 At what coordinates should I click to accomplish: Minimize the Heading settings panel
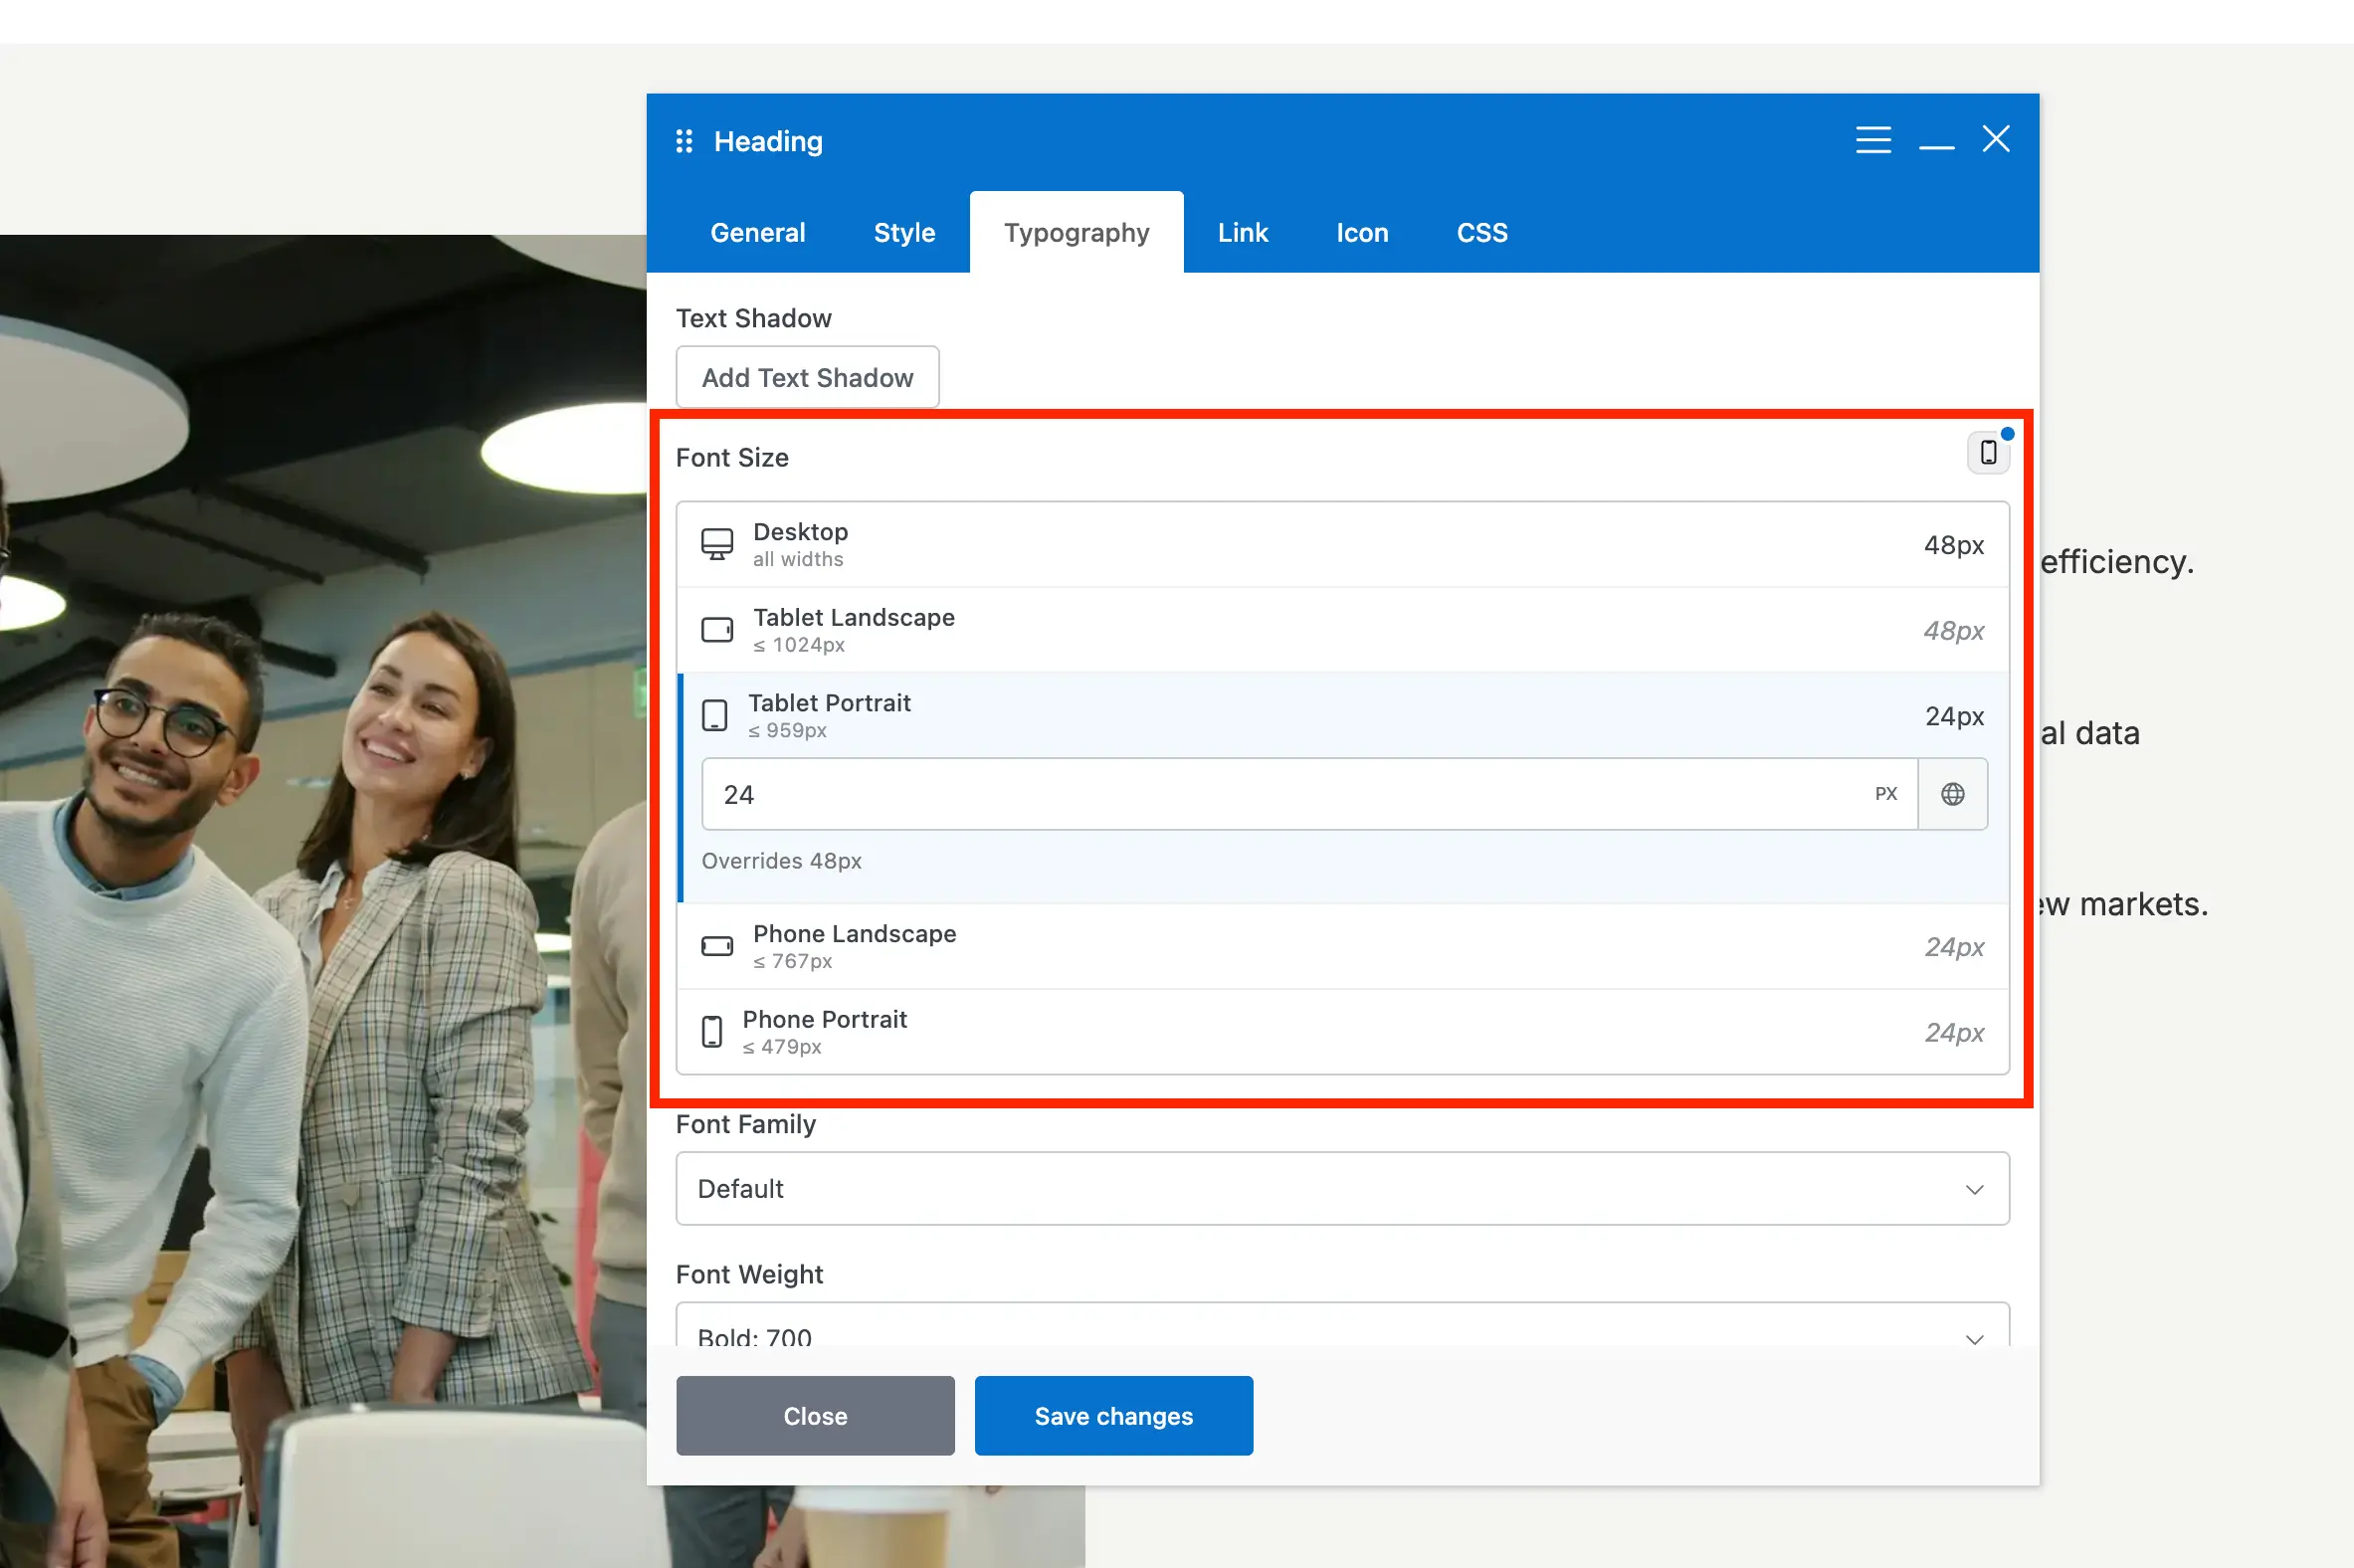pyautogui.click(x=1936, y=147)
